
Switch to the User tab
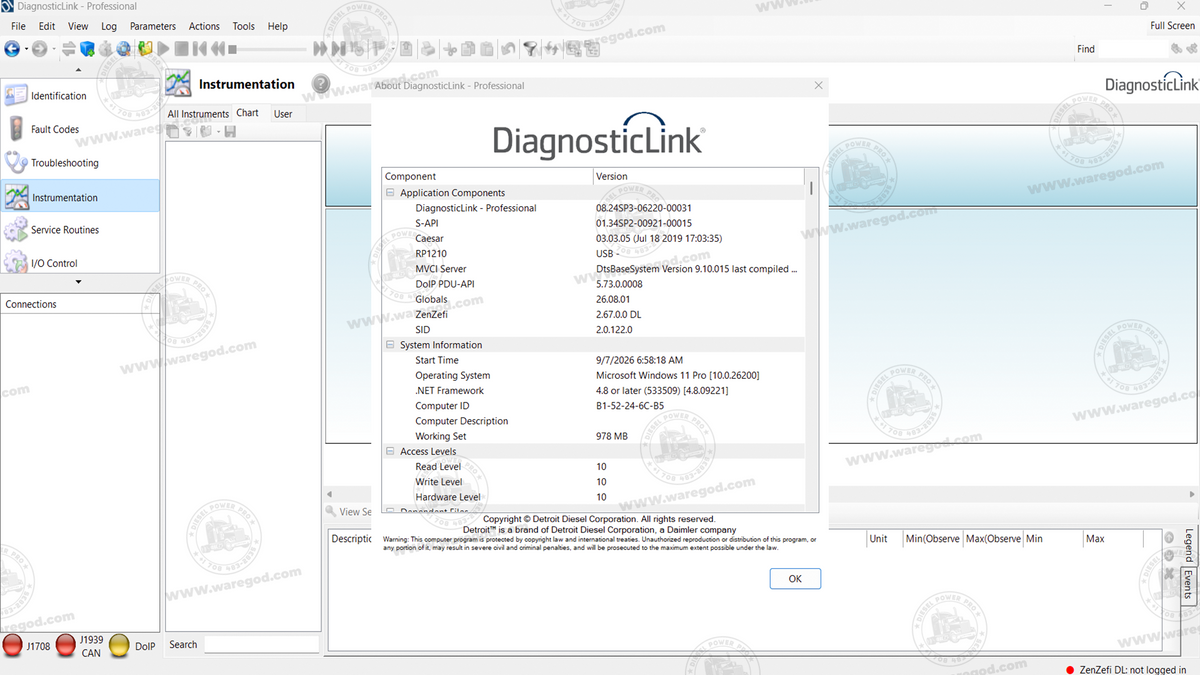click(x=283, y=114)
